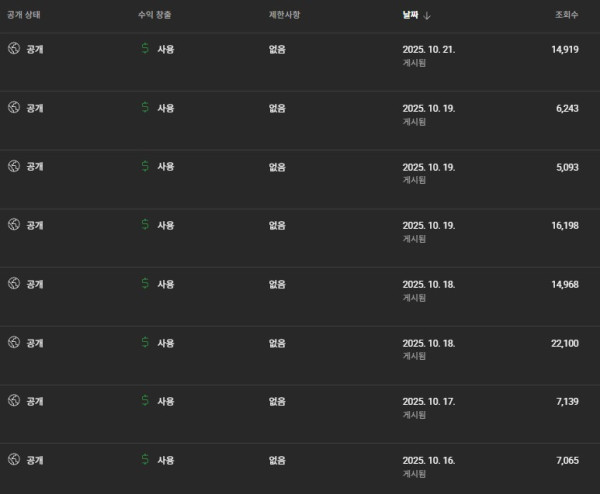
Task: Click the green dollar icon in the 22,100 views row
Action: 146,343
